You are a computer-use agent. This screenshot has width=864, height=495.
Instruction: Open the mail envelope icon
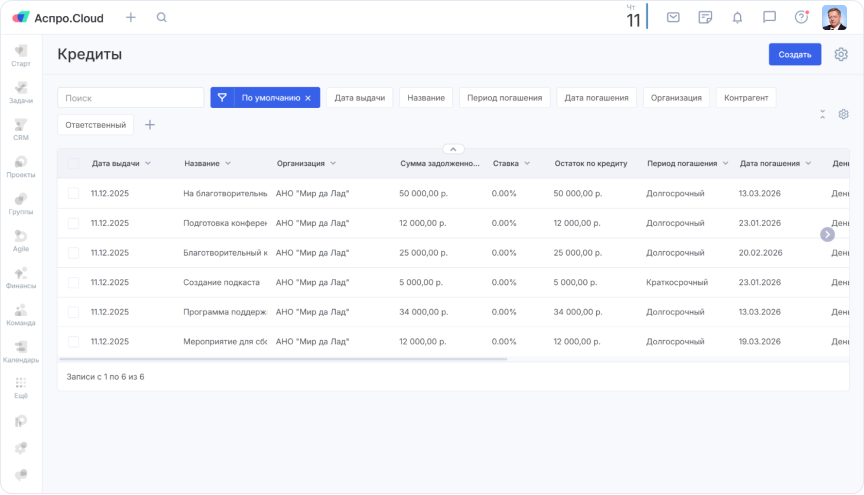click(673, 17)
